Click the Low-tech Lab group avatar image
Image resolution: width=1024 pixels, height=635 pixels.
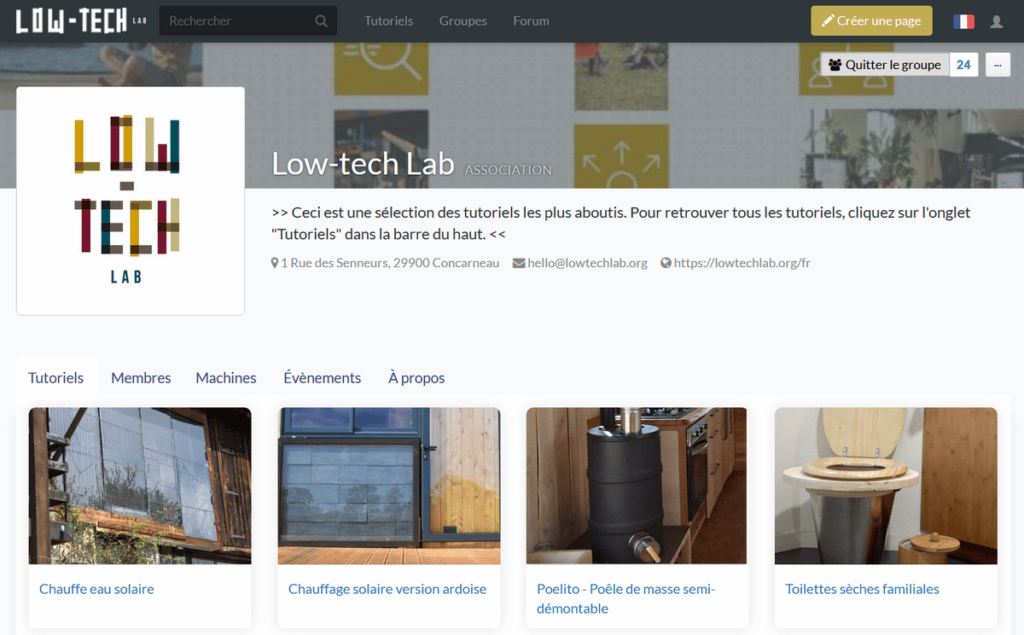[130, 201]
